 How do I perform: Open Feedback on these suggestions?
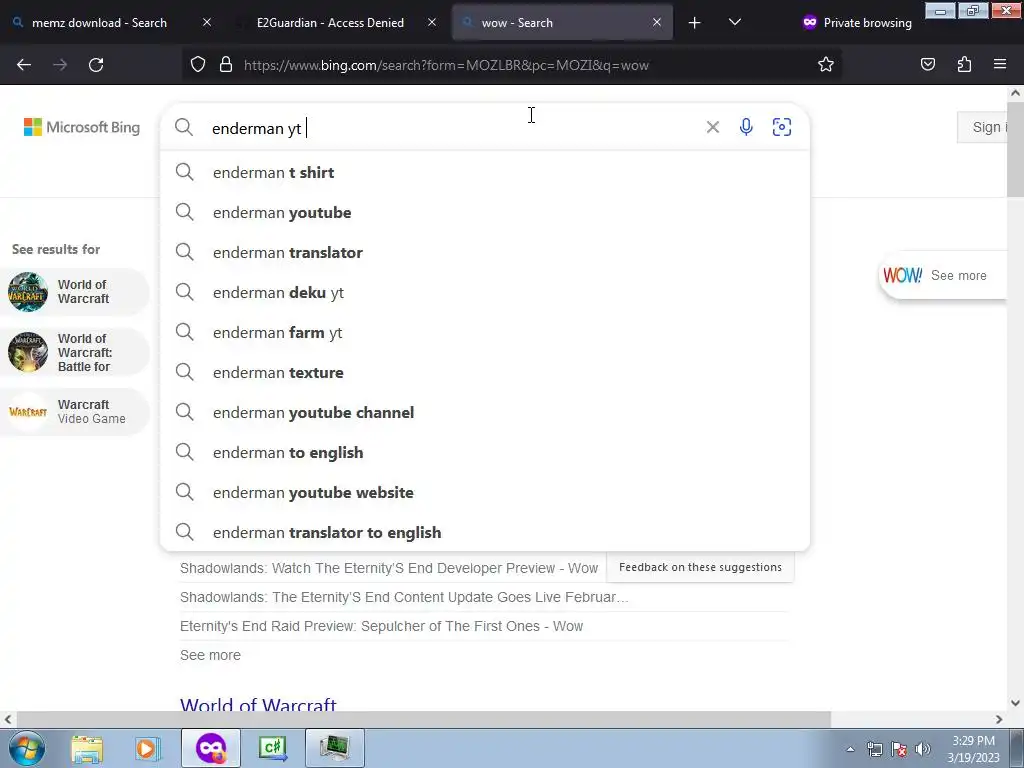[700, 567]
